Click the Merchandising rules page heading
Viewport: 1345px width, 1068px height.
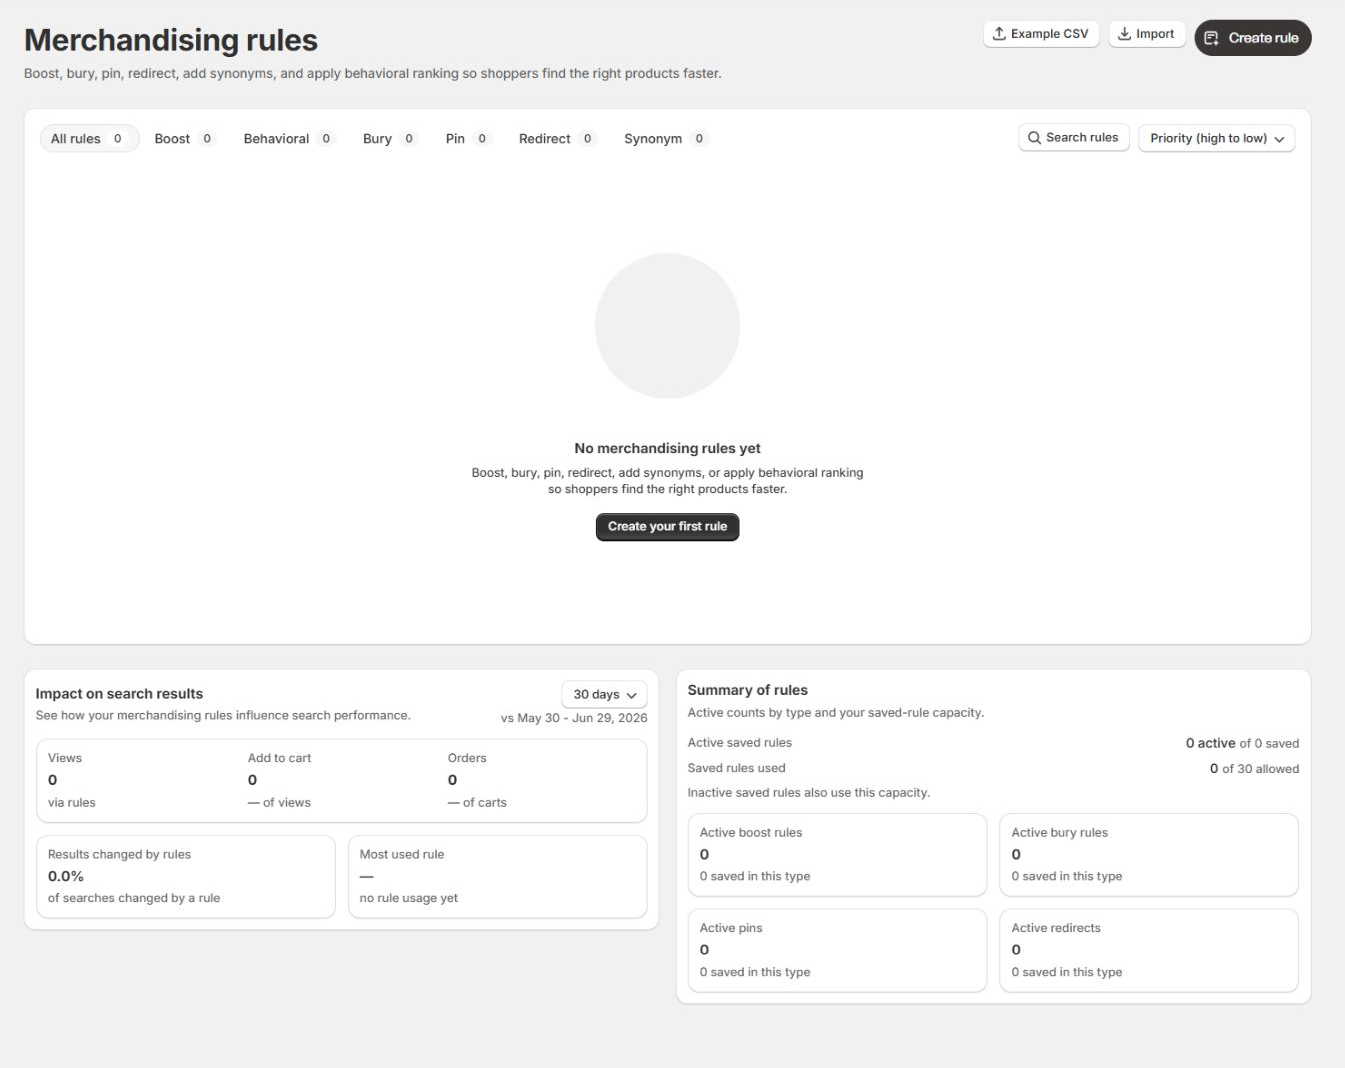click(171, 40)
